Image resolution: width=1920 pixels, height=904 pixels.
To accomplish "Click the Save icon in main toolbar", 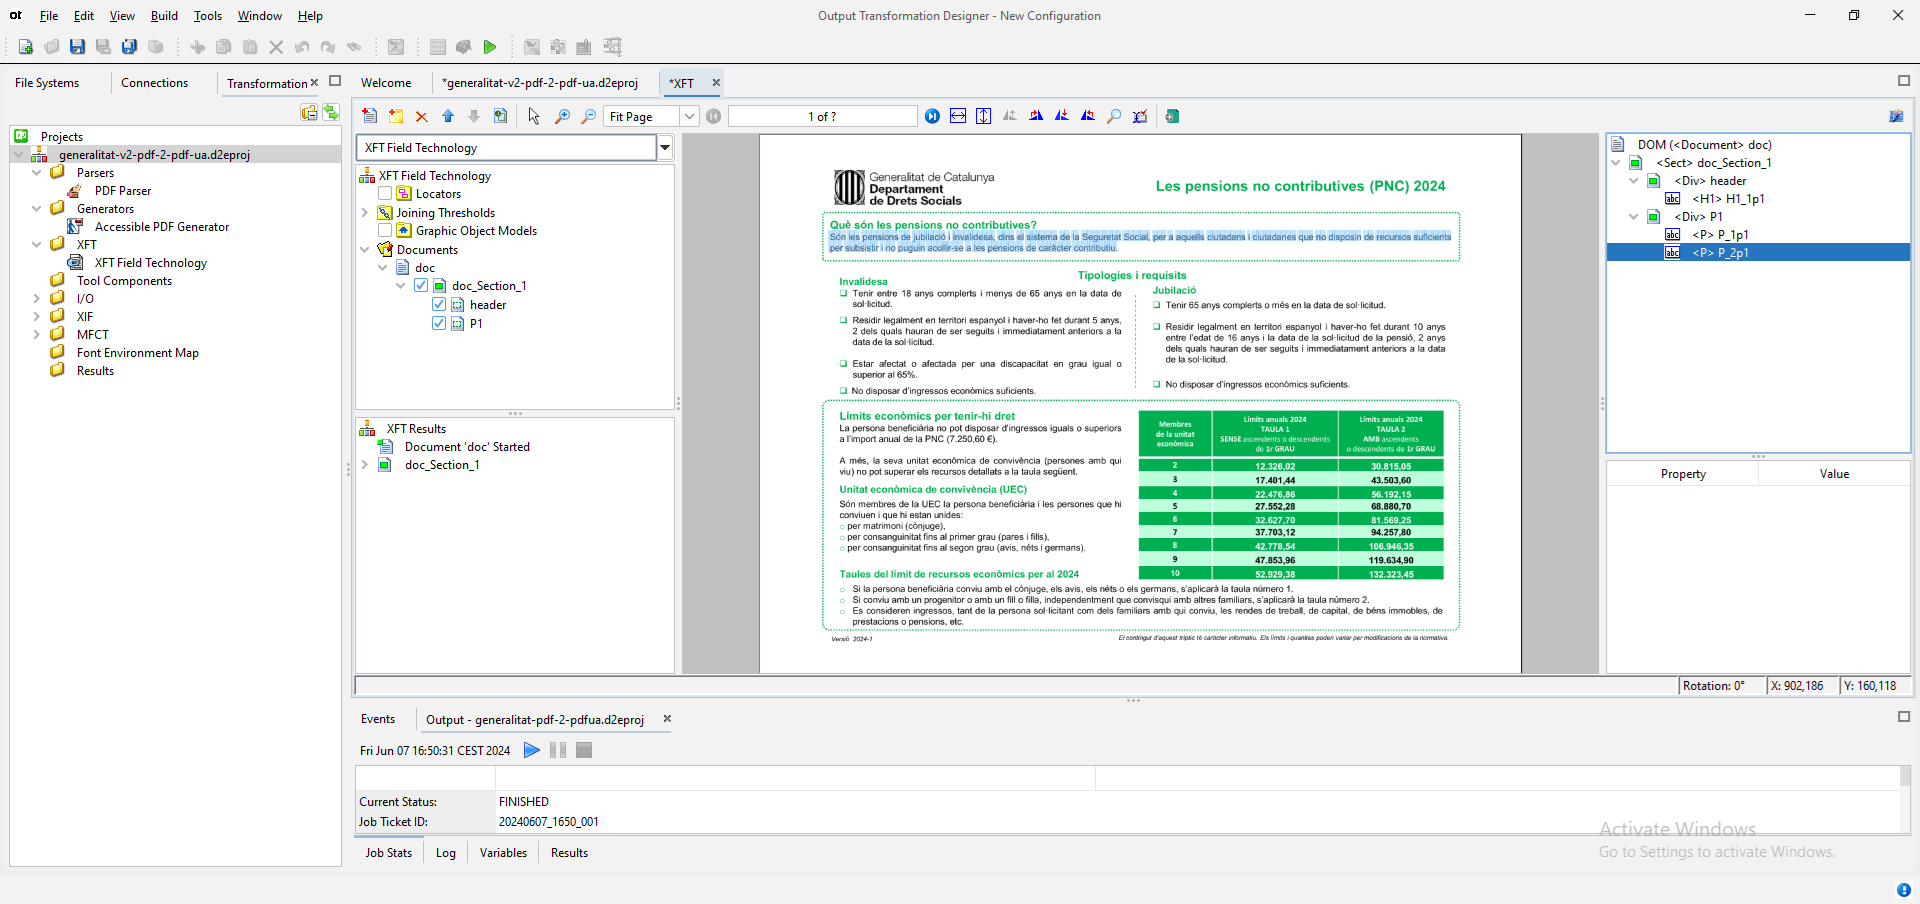I will click(x=77, y=47).
